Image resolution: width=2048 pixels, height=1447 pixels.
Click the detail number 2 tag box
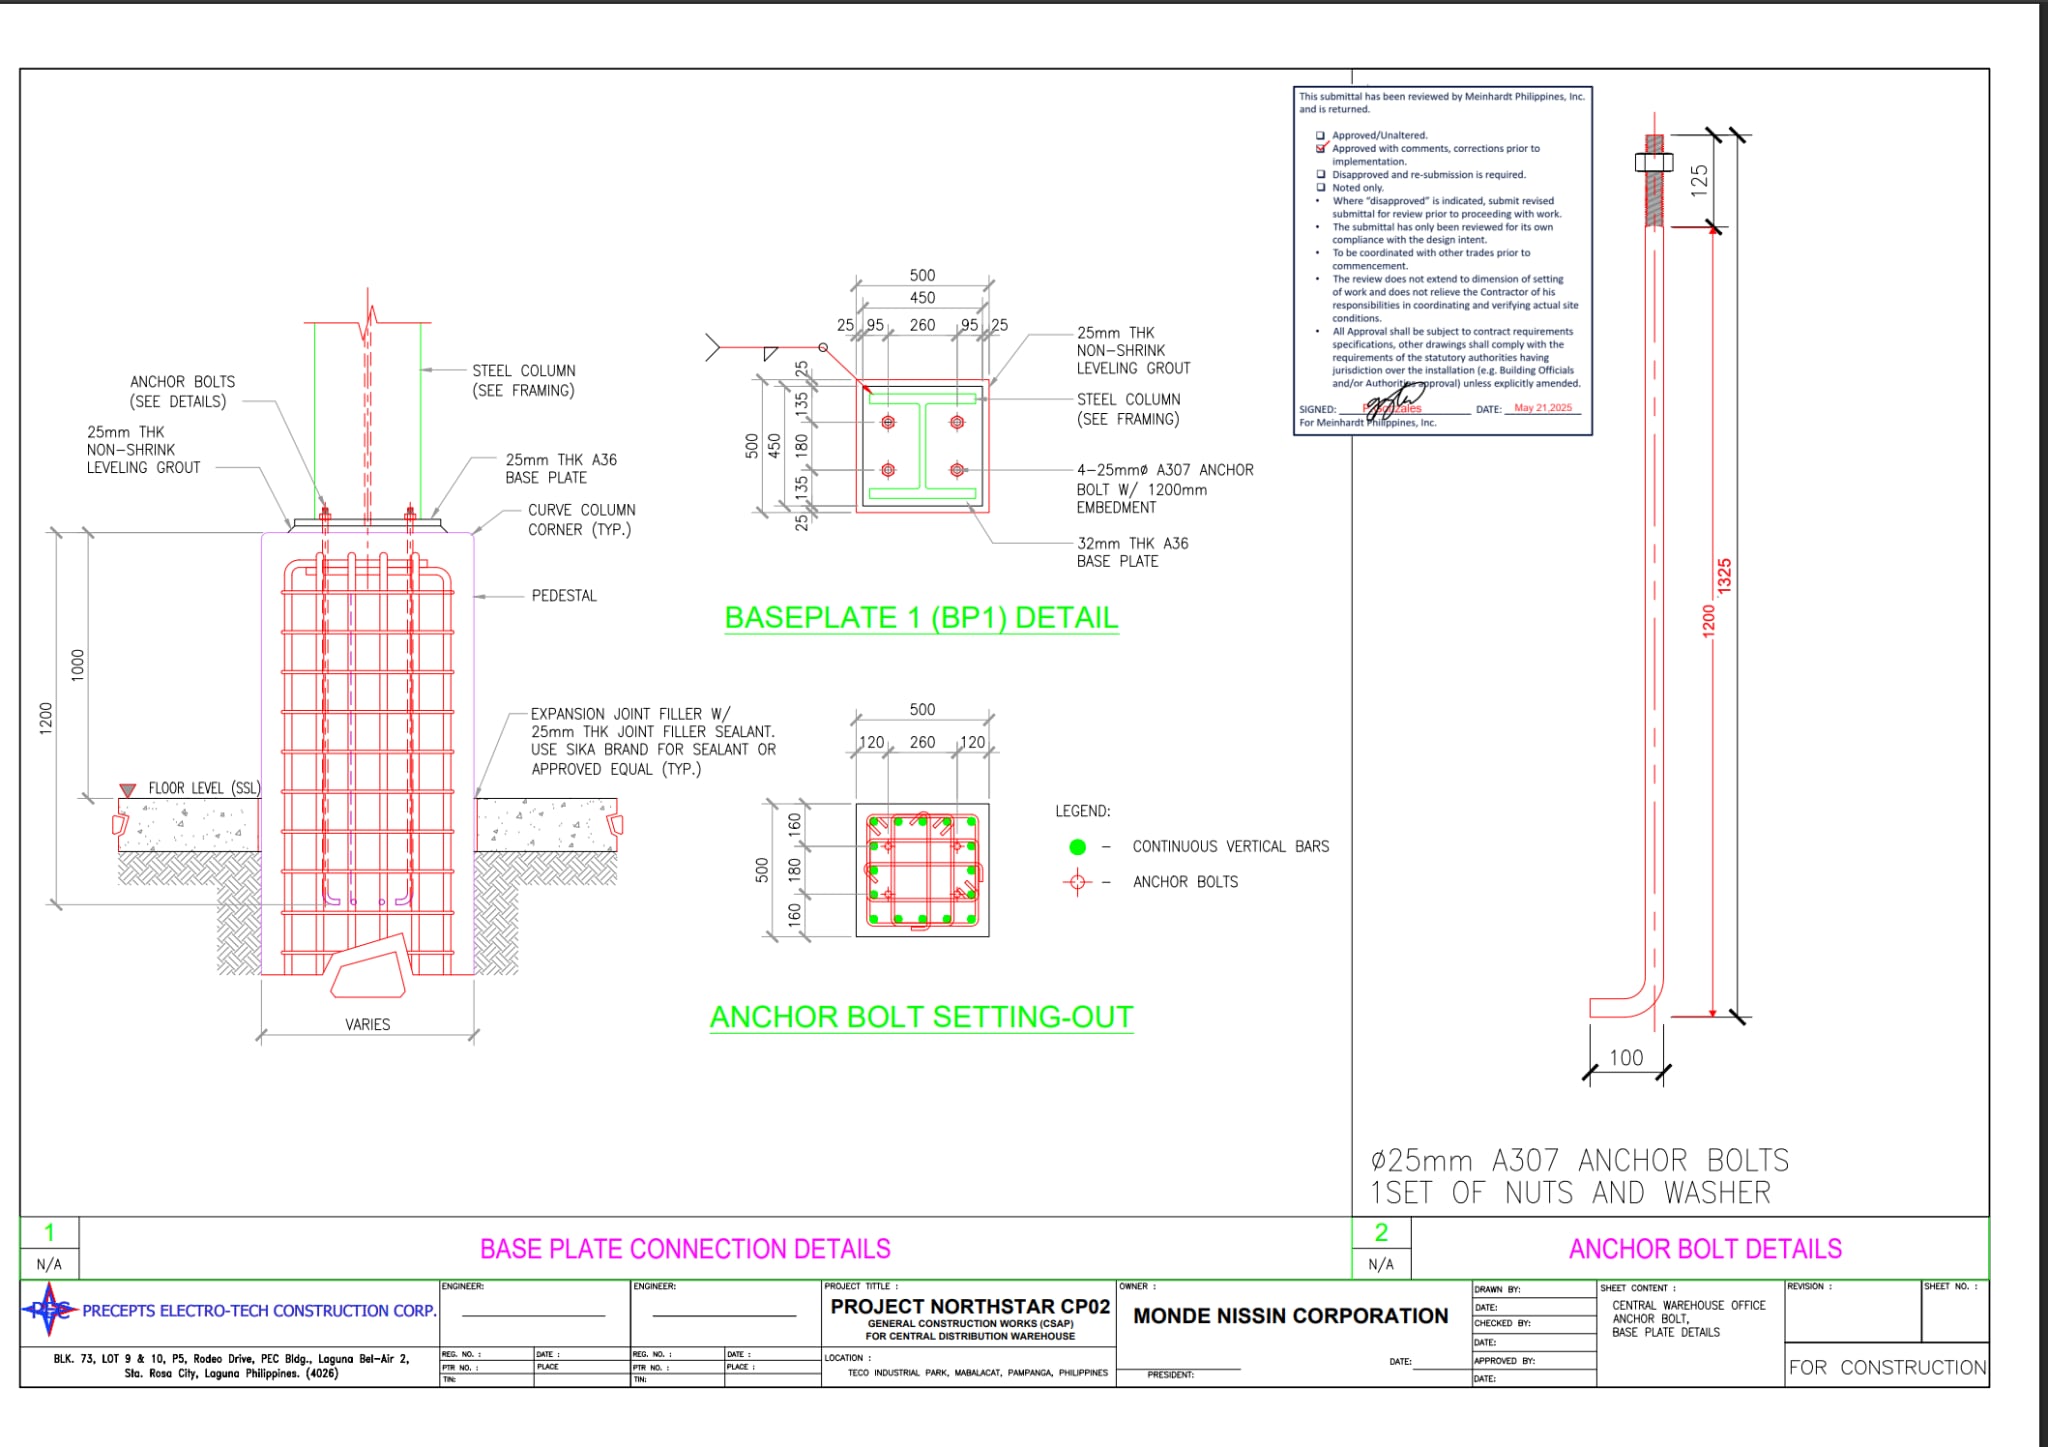click(1381, 1233)
